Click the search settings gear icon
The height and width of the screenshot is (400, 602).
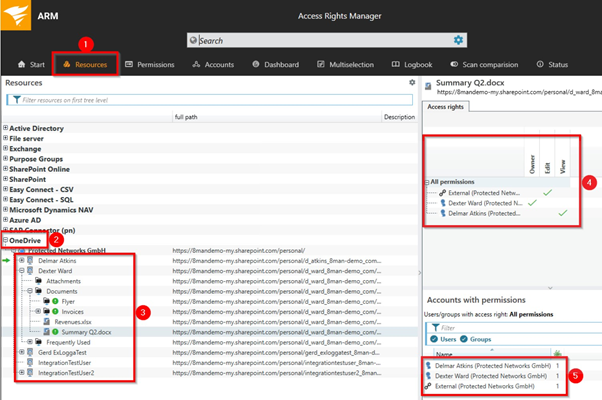pos(458,40)
